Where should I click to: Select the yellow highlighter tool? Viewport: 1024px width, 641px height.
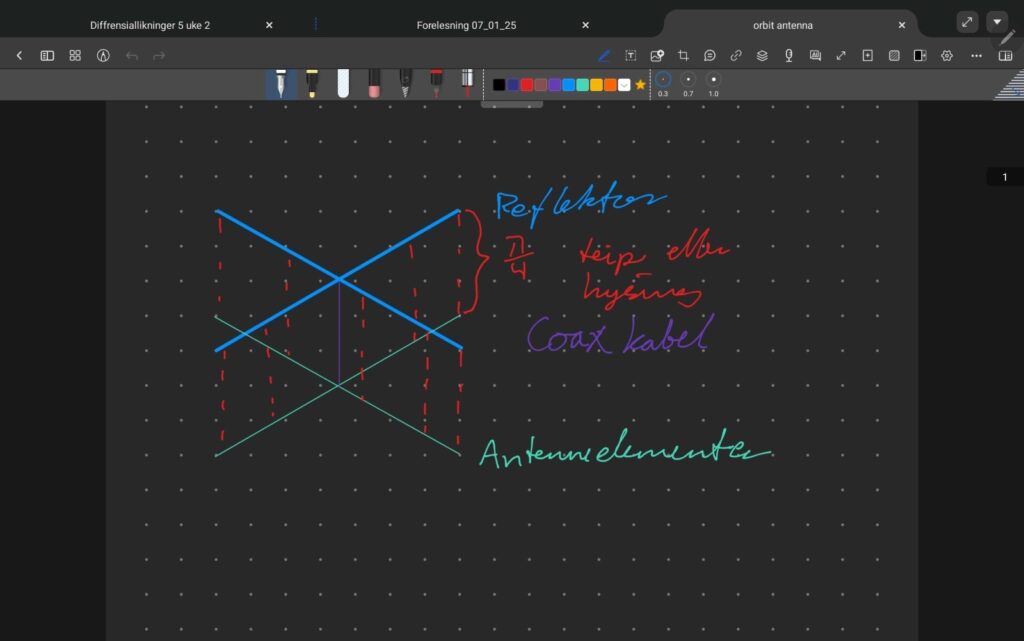coord(312,83)
